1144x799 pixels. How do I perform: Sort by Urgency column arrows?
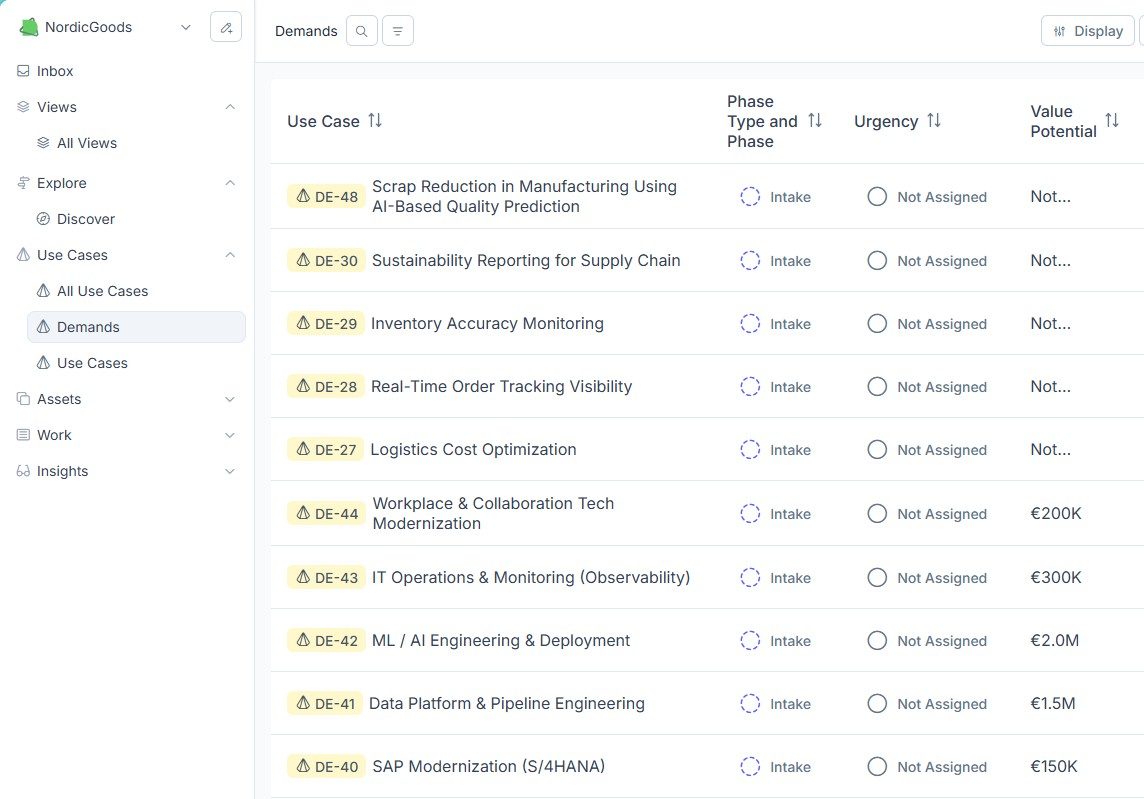pos(934,120)
